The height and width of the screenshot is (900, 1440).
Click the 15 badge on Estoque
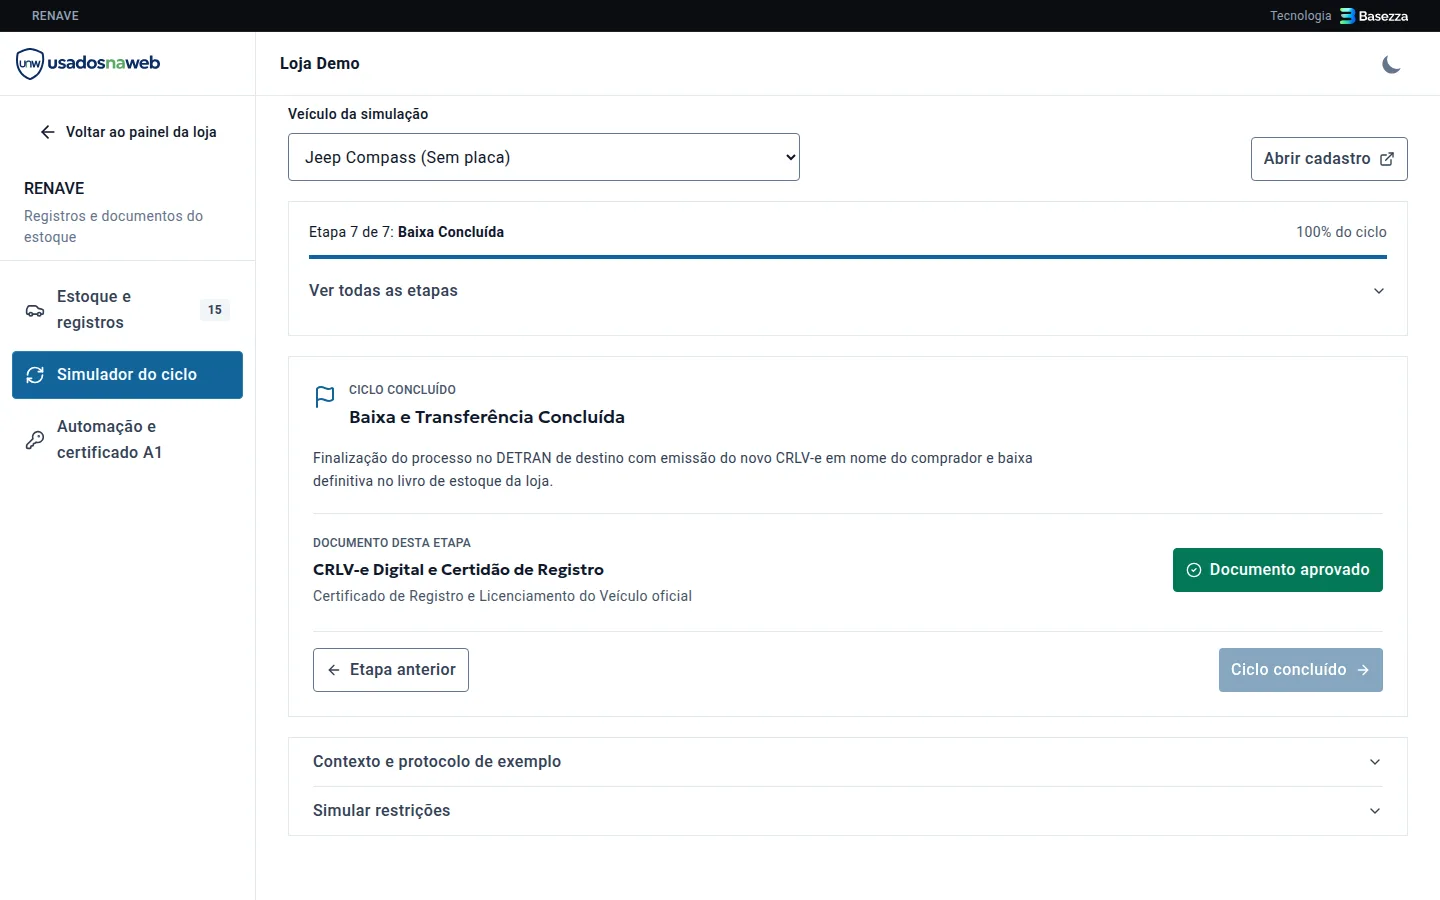coord(215,310)
